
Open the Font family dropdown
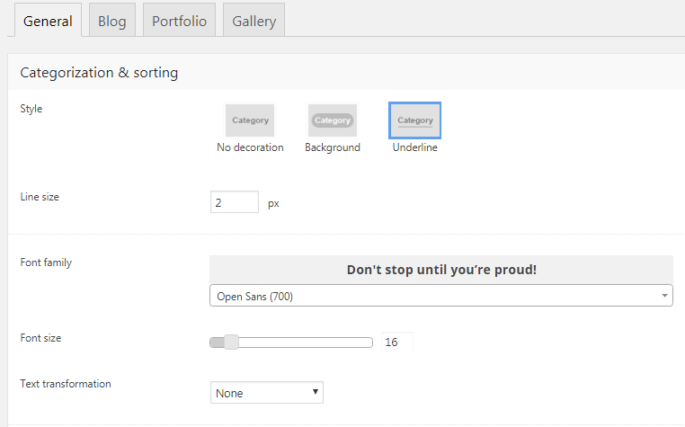pos(440,296)
